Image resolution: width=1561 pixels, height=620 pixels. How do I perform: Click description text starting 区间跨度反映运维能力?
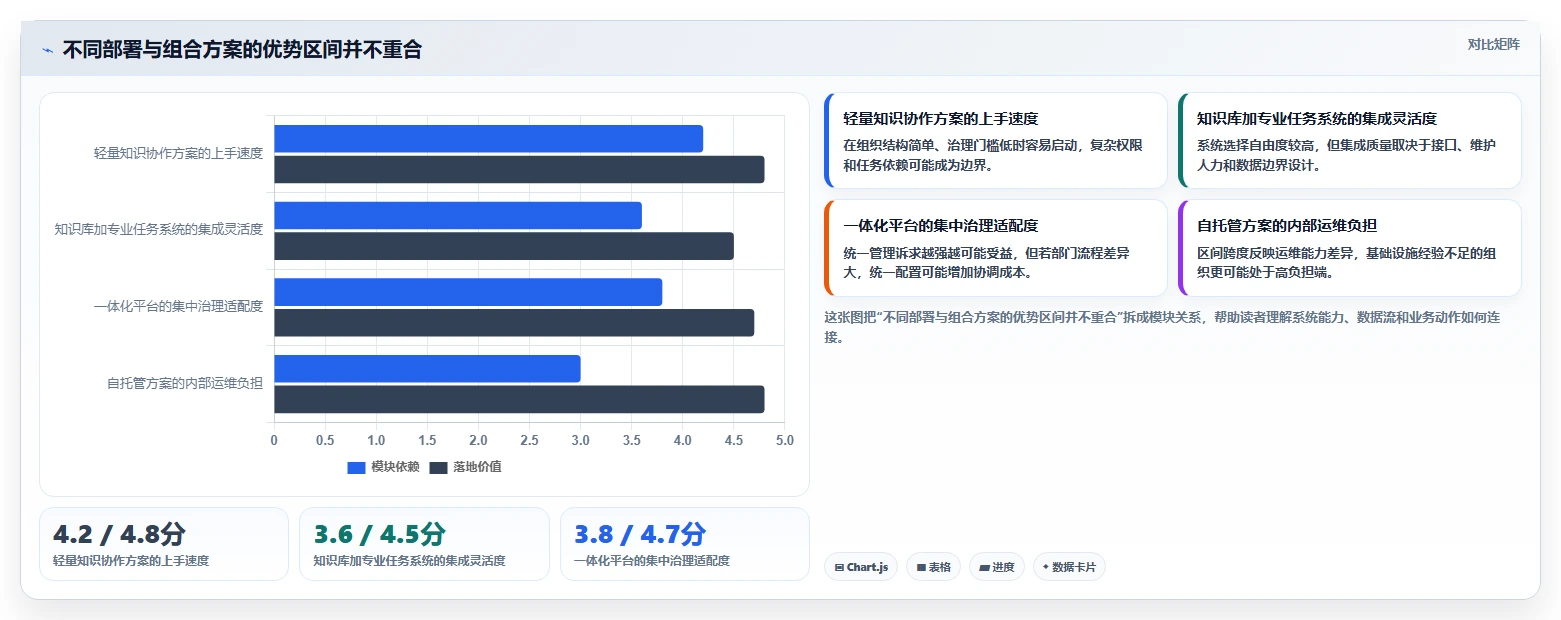(1347, 262)
